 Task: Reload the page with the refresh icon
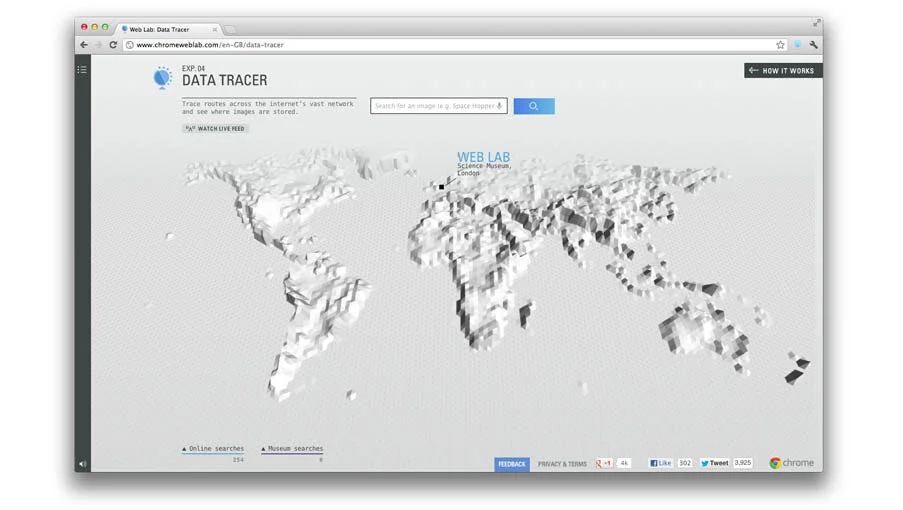pos(113,45)
